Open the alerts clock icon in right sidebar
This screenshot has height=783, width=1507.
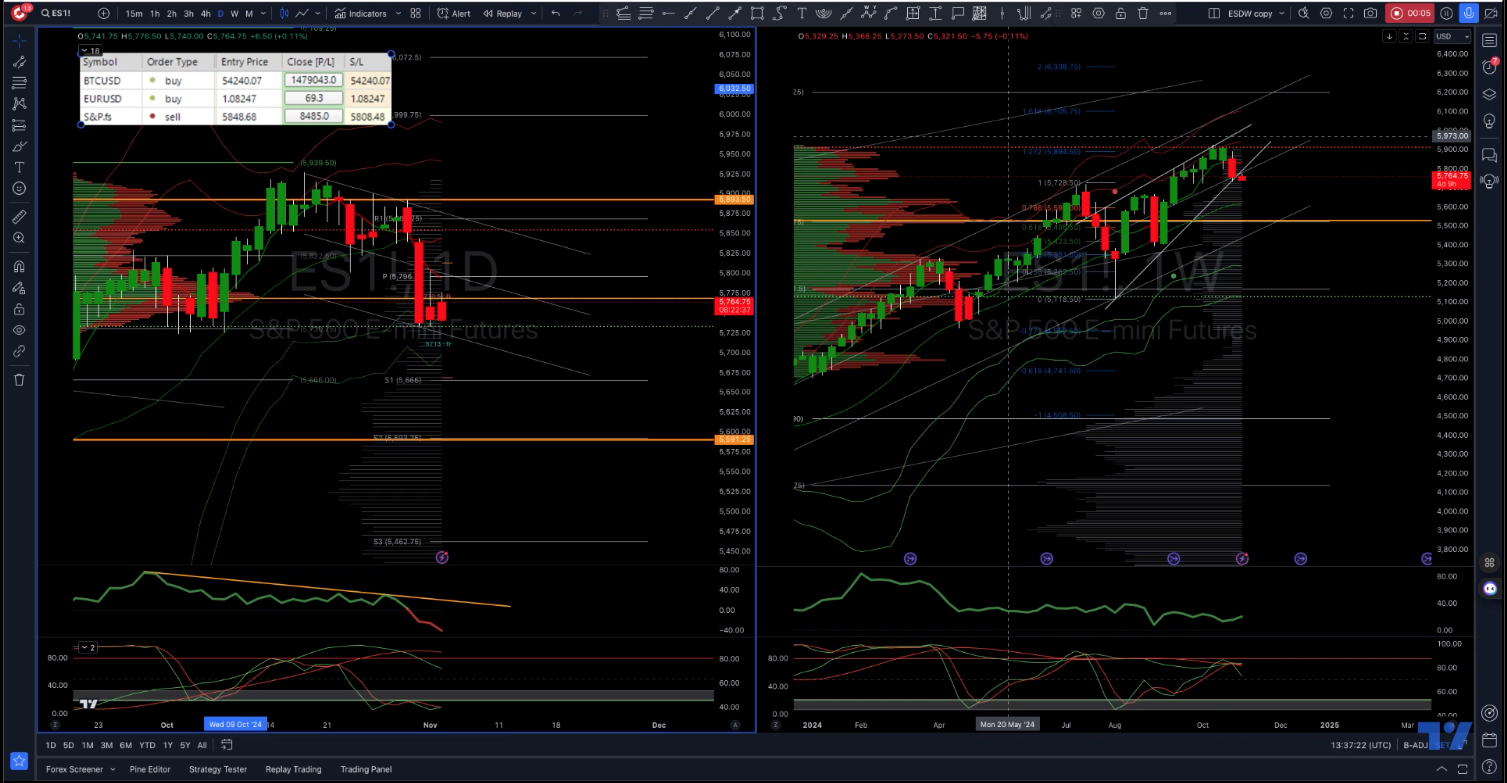(x=1489, y=69)
